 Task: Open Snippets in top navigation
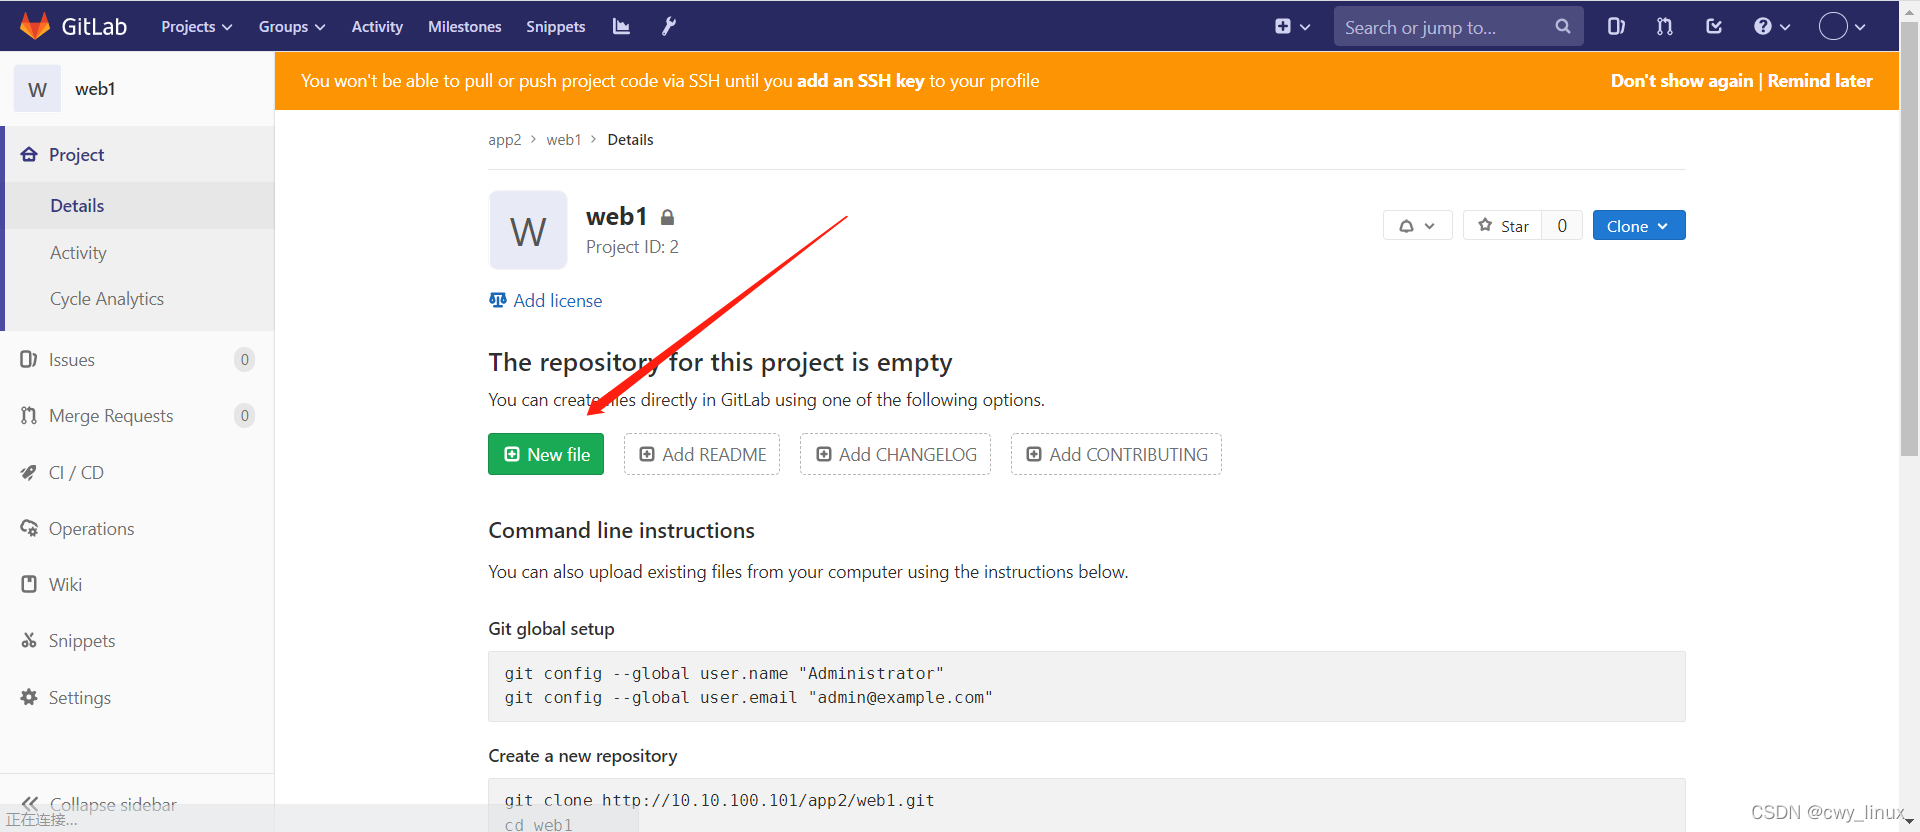pyautogui.click(x=556, y=27)
